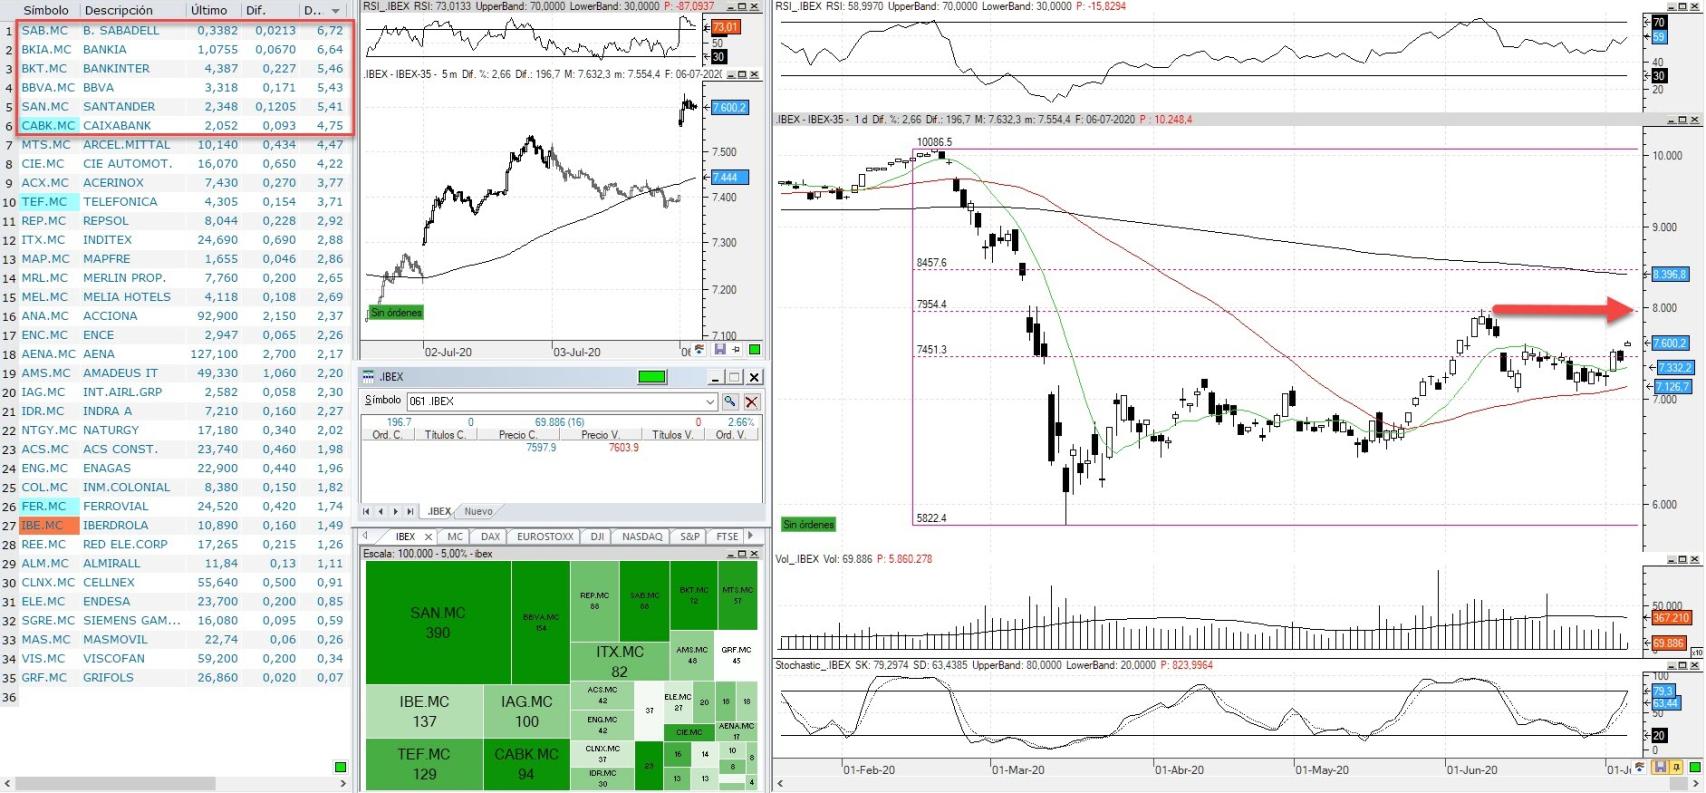1706x793 pixels.
Task: Click the Precio C. order book column header
Action: [x=518, y=435]
